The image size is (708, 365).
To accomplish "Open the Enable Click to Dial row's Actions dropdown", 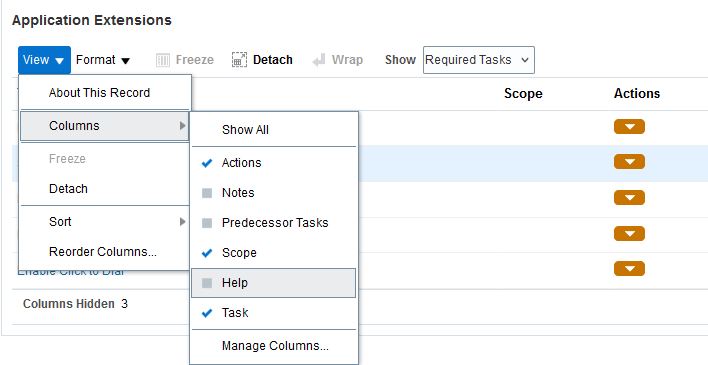I will coord(629,269).
